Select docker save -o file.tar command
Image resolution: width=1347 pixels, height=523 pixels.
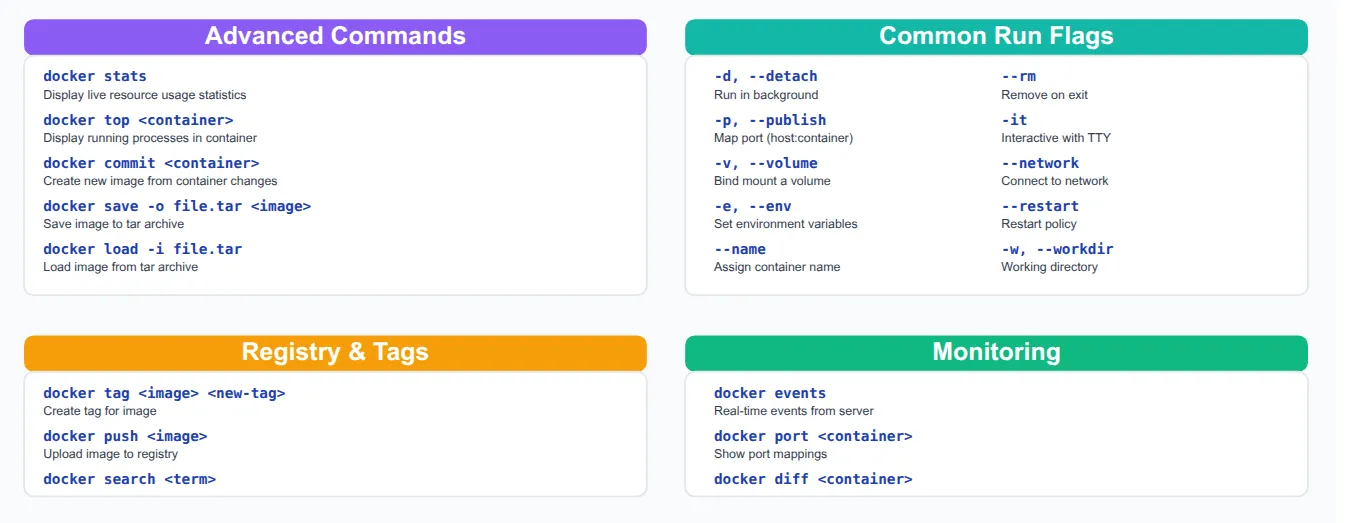[177, 206]
